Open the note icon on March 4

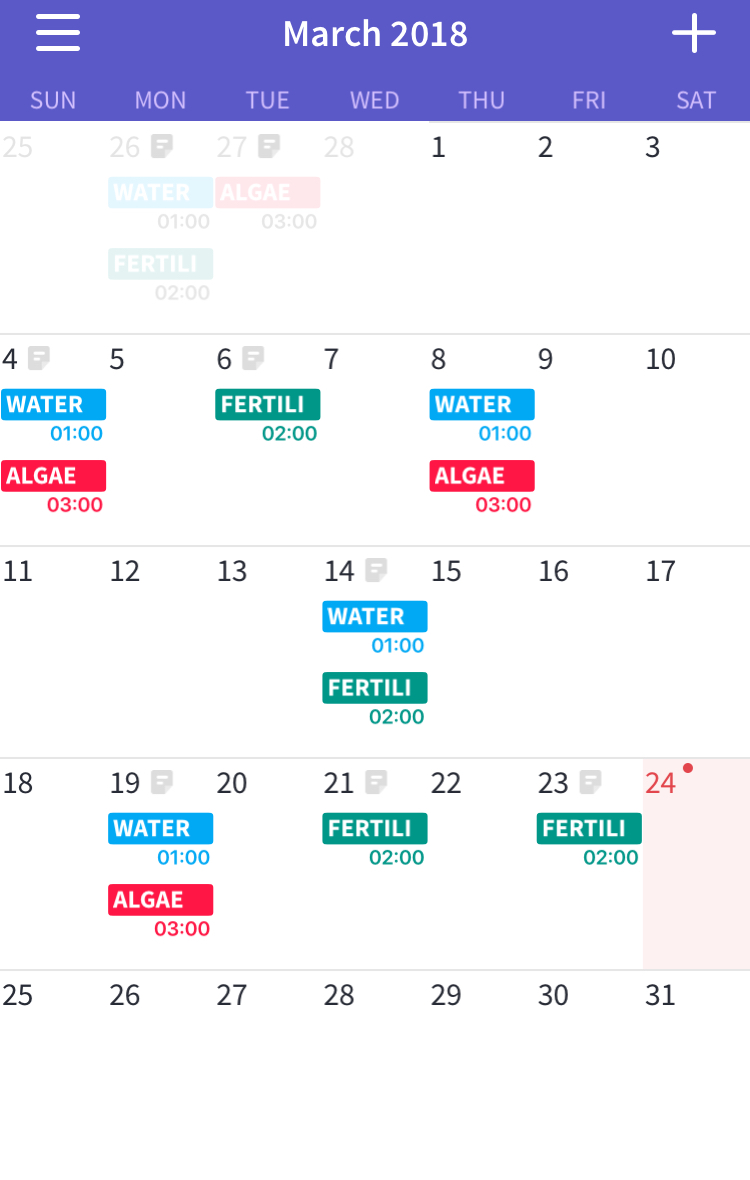39,358
